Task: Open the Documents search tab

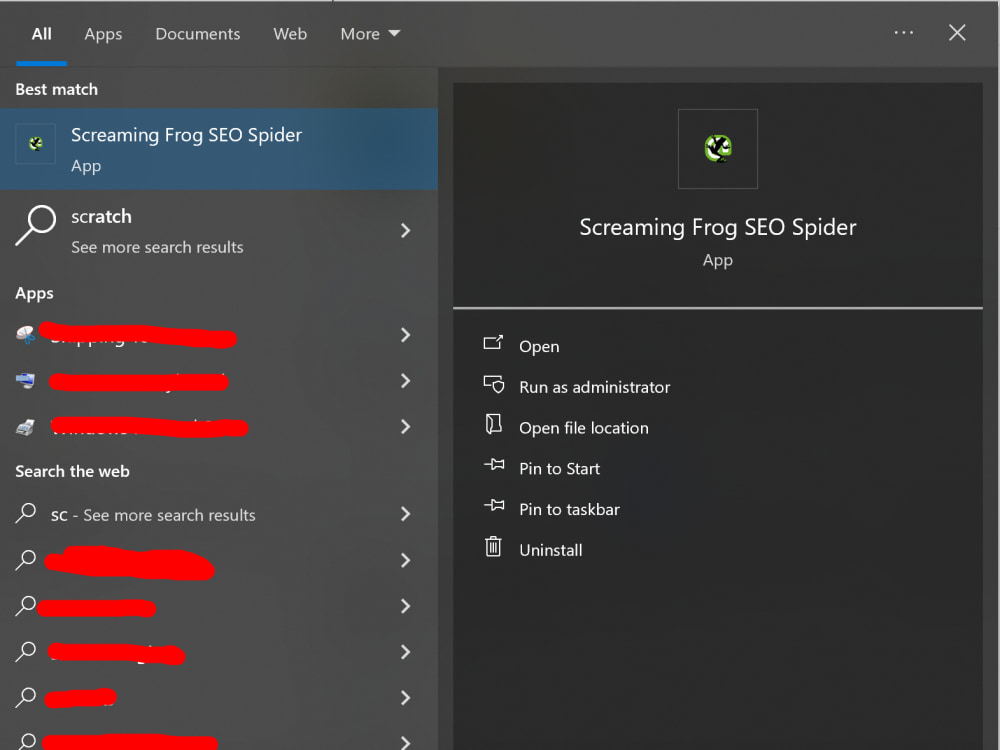Action: click(198, 34)
